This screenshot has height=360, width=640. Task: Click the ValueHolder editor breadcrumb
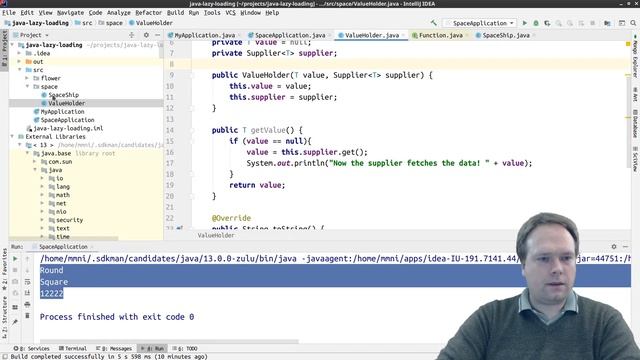pyautogui.click(x=216, y=236)
